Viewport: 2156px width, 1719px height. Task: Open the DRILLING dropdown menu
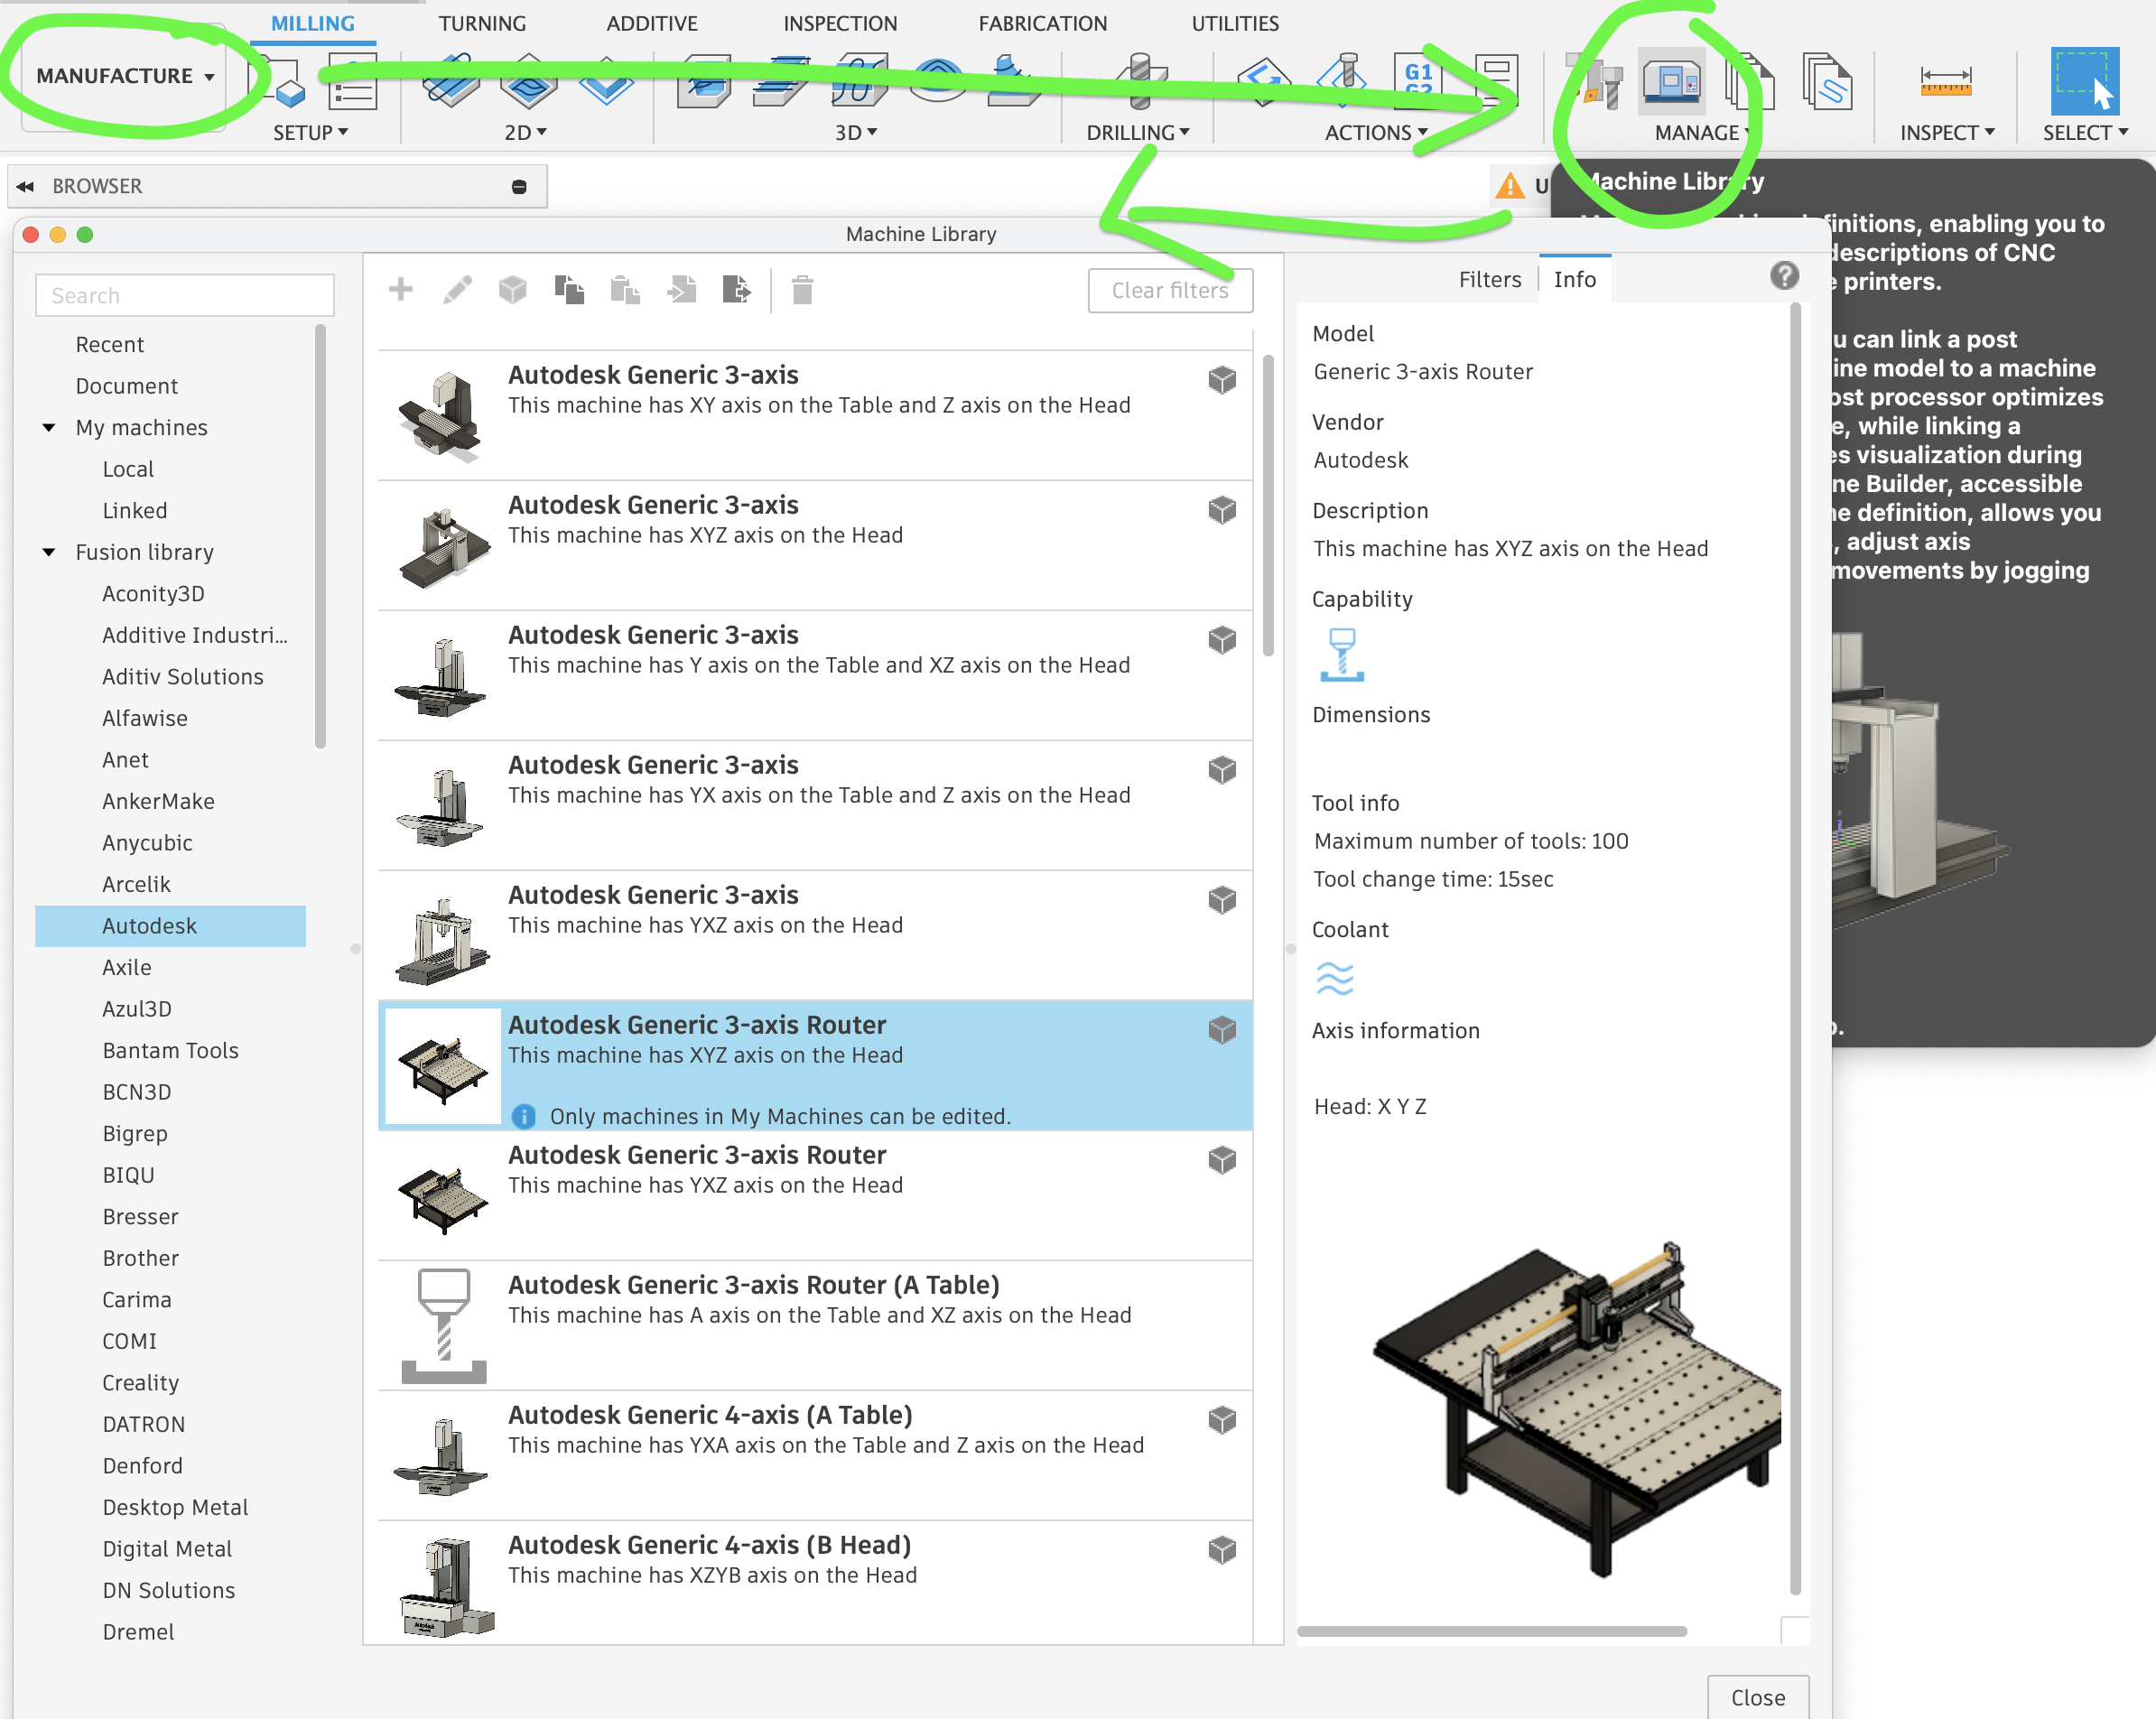[x=1138, y=132]
